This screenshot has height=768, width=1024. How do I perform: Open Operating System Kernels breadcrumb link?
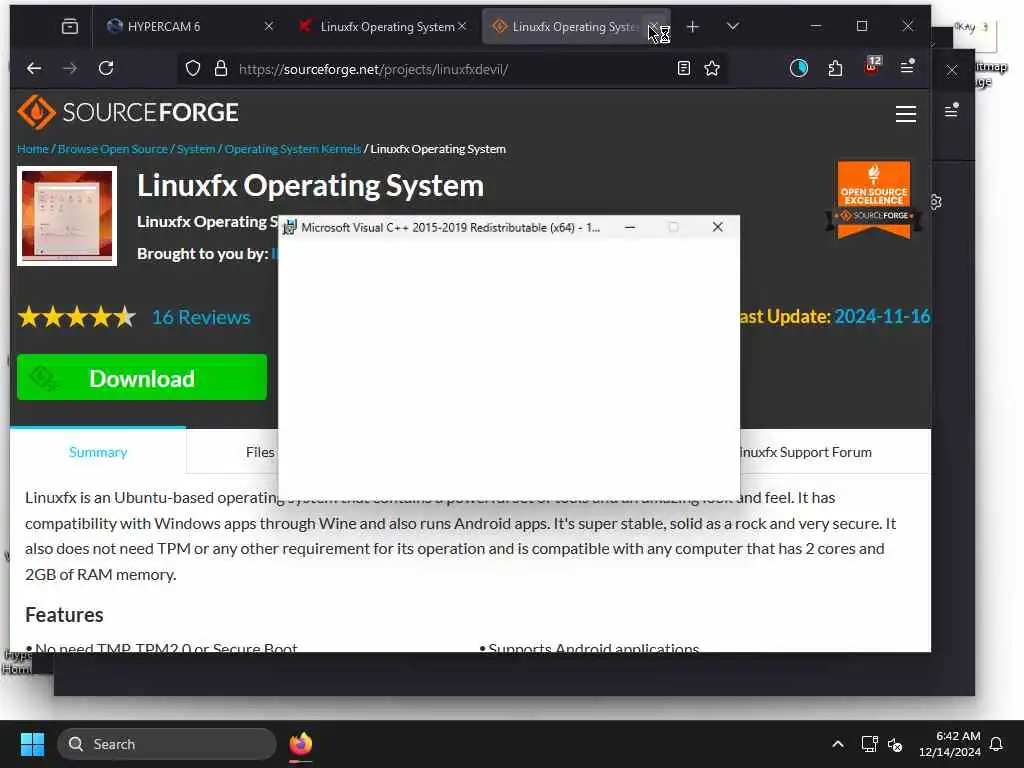coord(293,149)
